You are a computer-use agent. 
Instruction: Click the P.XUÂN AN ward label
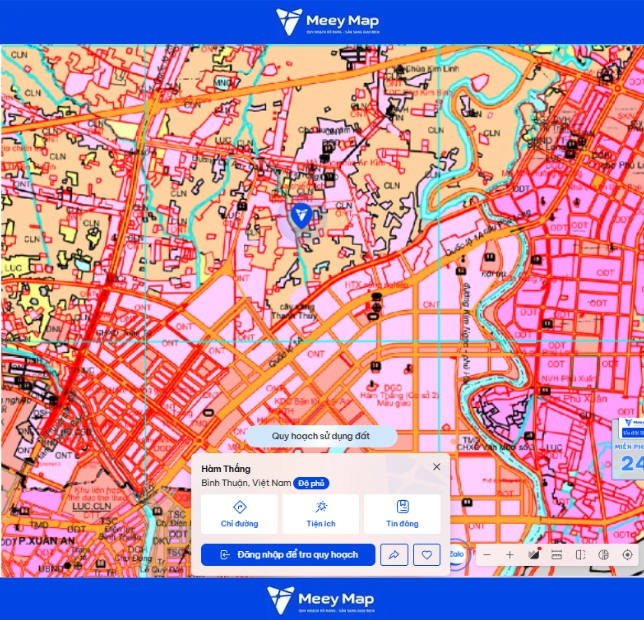pos(47,541)
